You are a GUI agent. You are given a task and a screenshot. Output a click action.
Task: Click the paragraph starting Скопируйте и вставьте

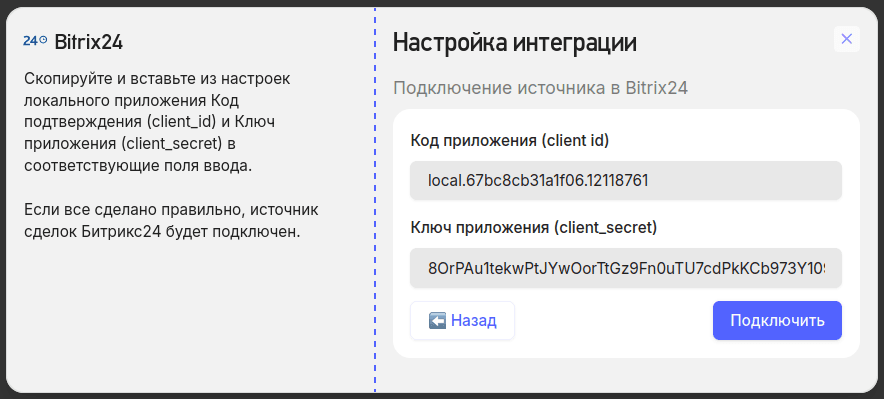tap(157, 122)
